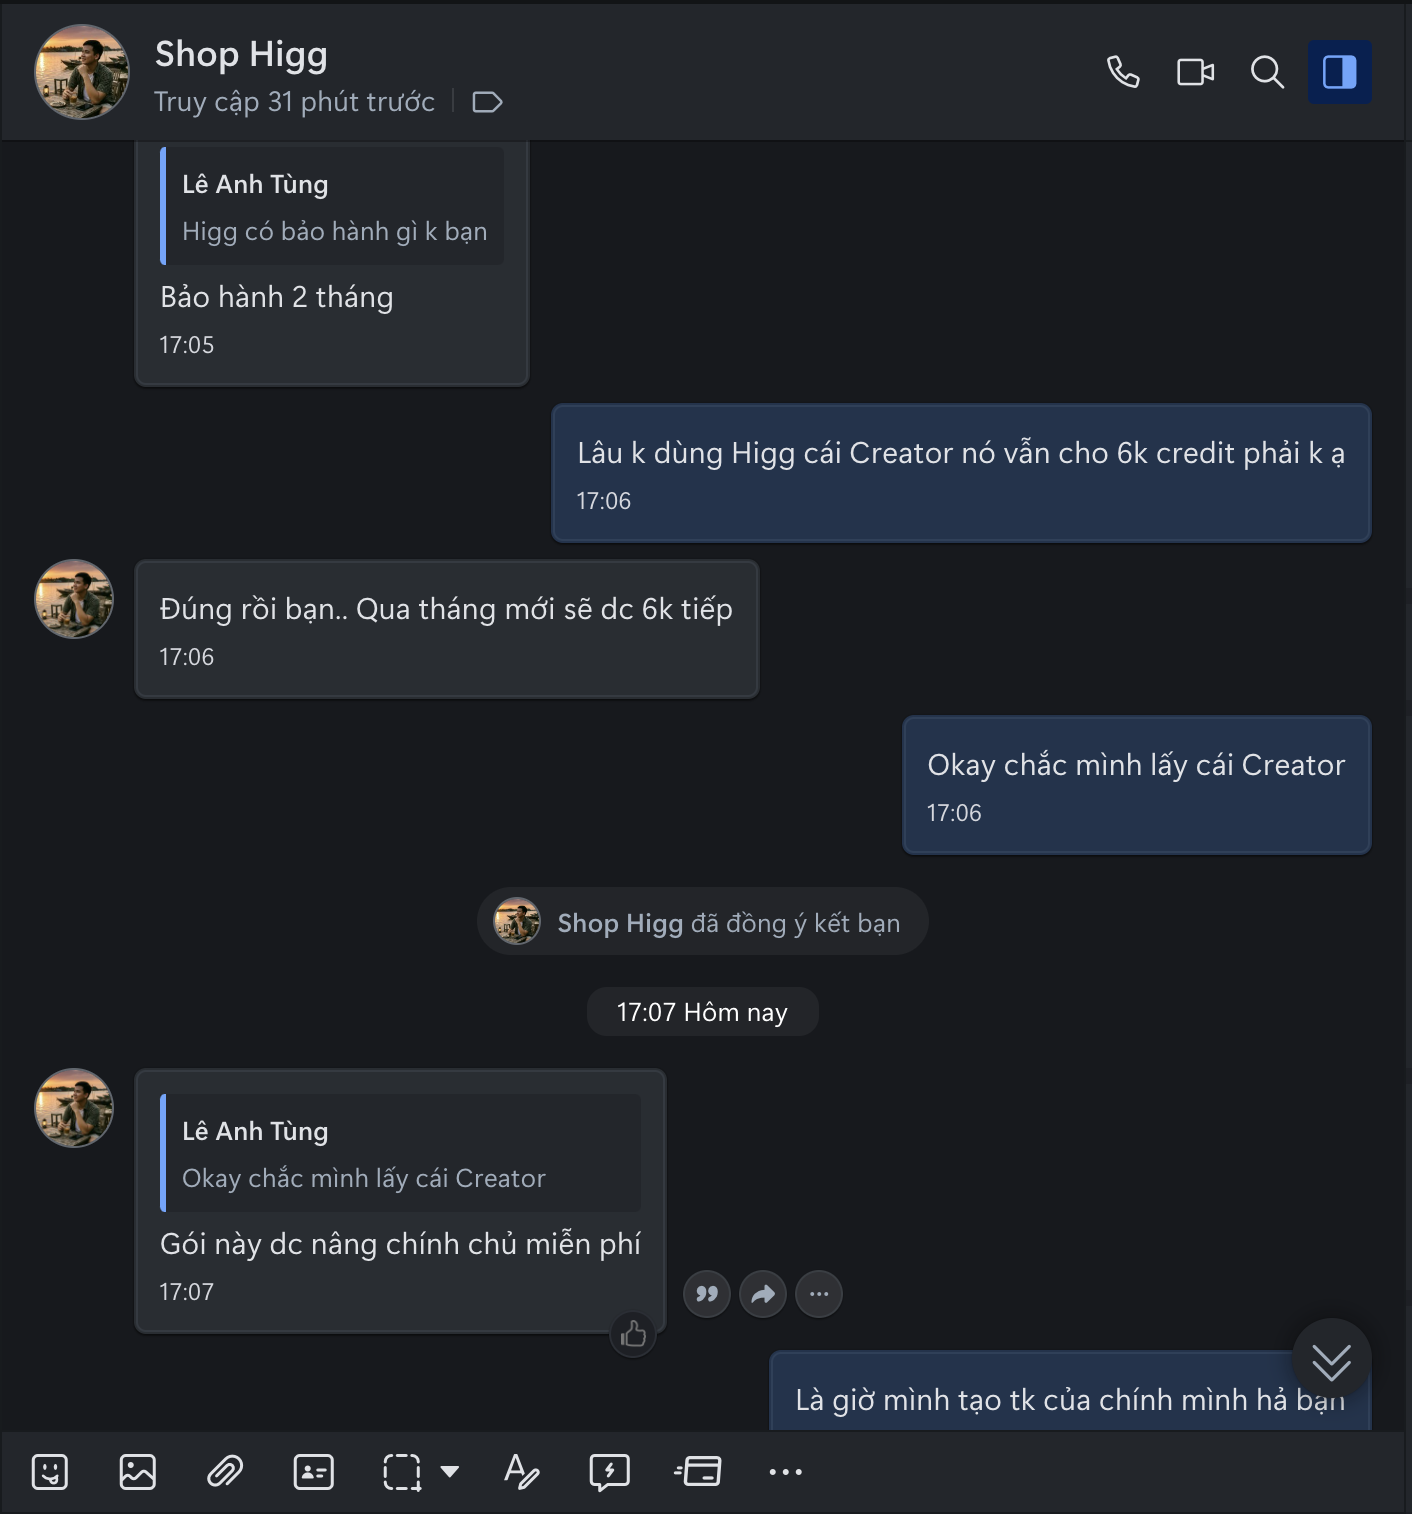Open the text formatting tool
Image resolution: width=1412 pixels, height=1514 pixels.
pyautogui.click(x=521, y=1472)
